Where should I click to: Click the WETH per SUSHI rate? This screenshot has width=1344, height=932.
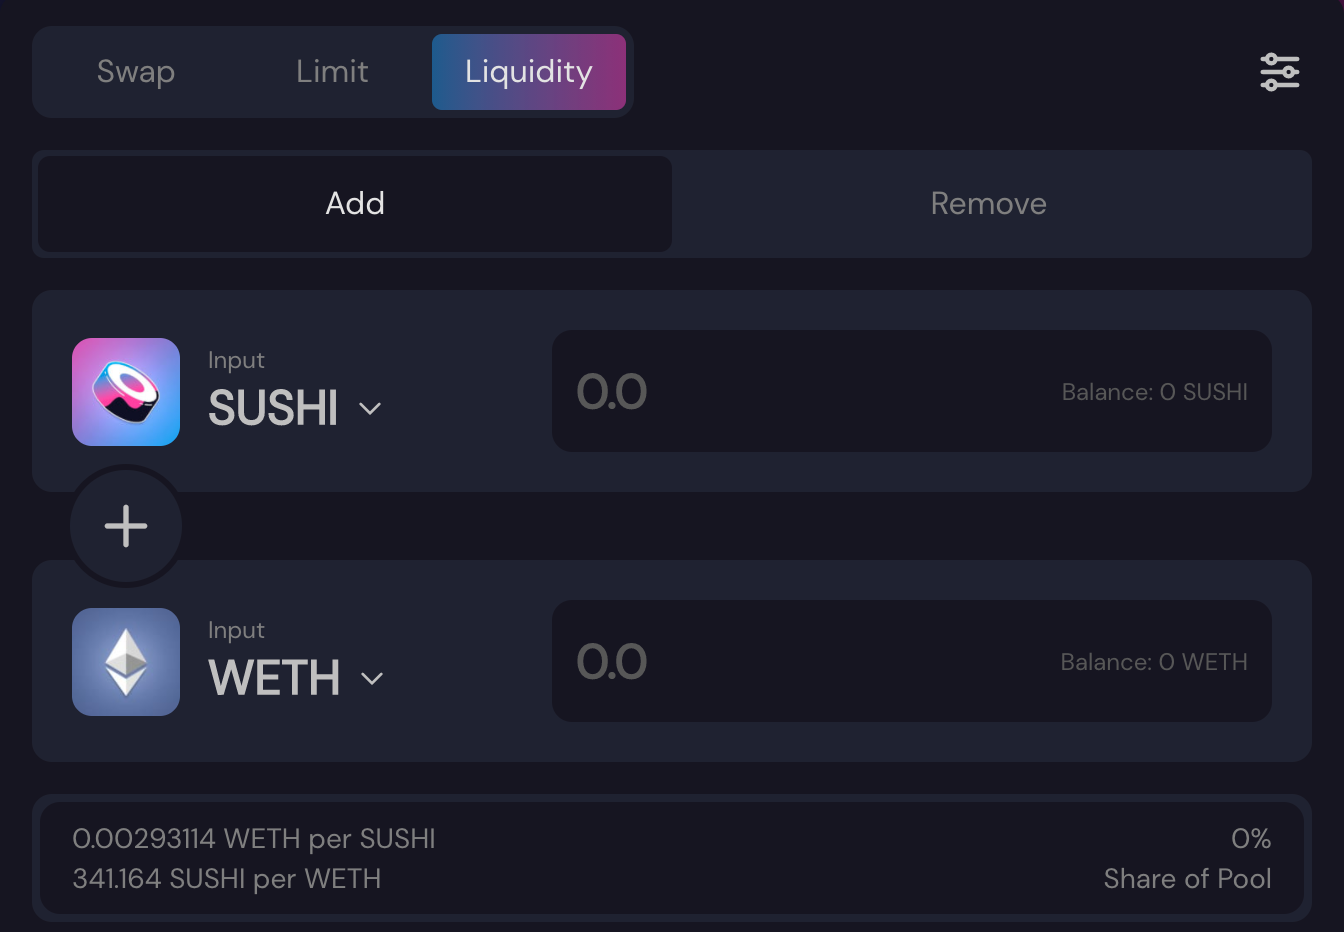click(x=254, y=839)
